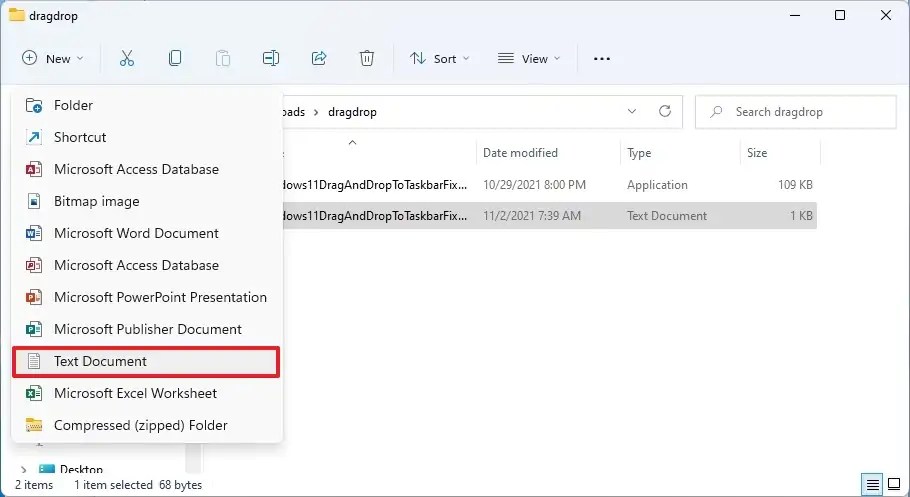Click the Shortcut arrow icon in menu
This screenshot has width=910, height=497.
click(x=34, y=138)
